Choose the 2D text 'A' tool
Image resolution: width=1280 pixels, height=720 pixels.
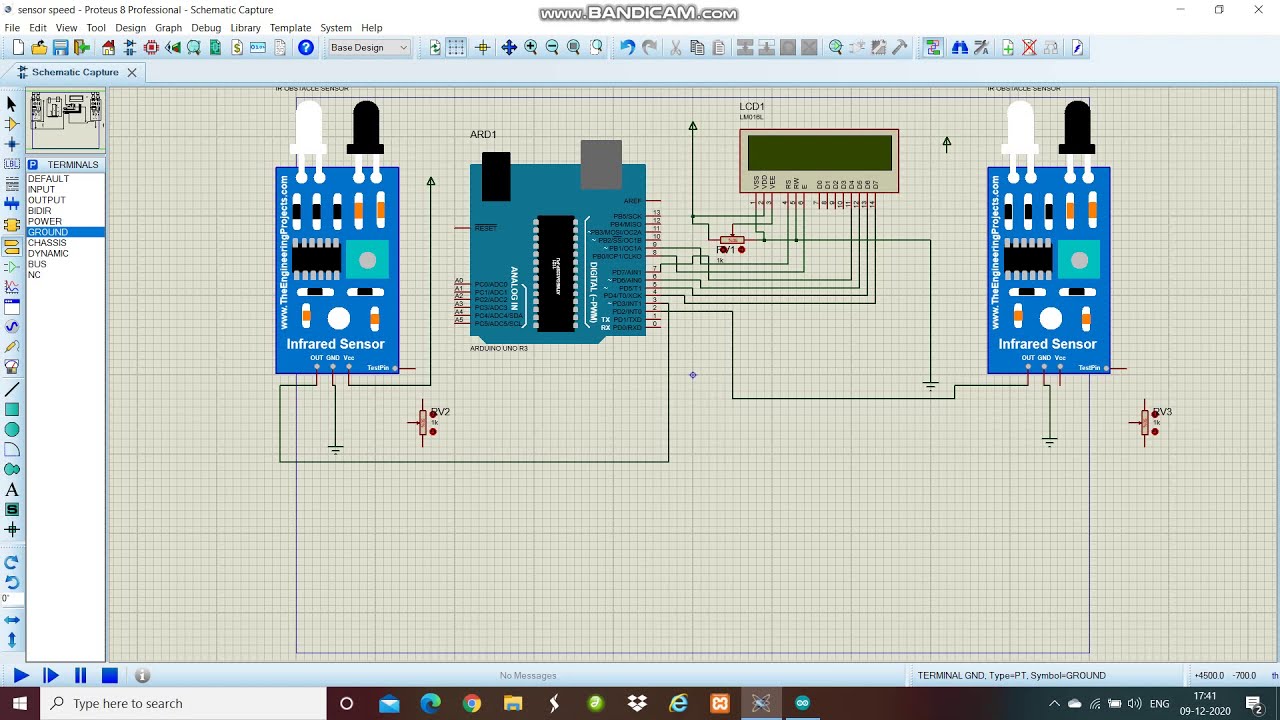point(12,490)
